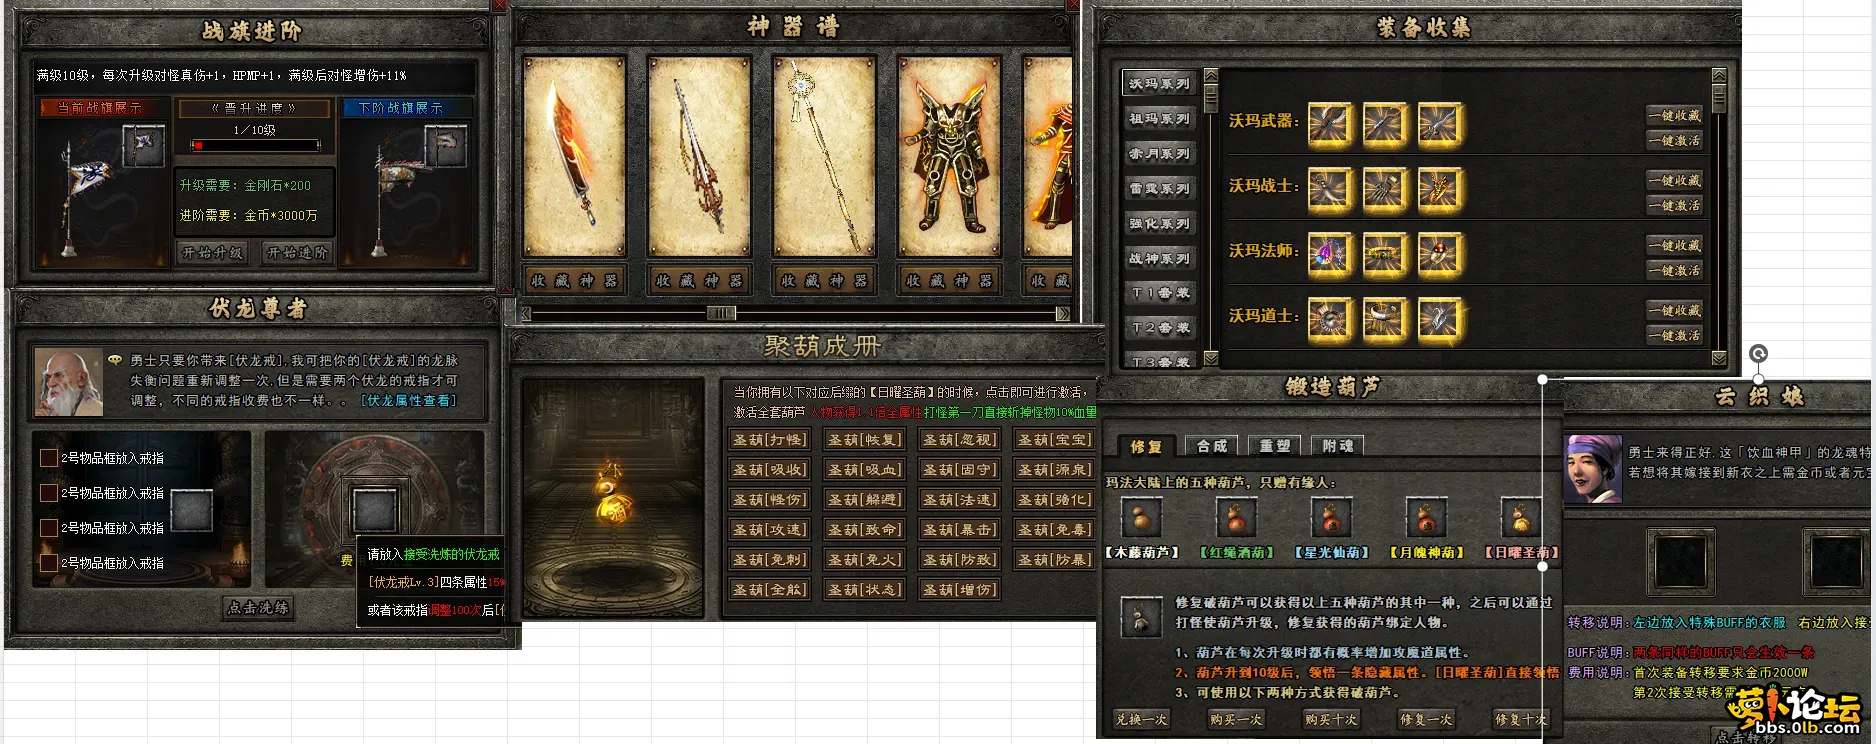The width and height of the screenshot is (1876, 744).
Task: Tick the fourth 2号物品框放入戒指 checkbox
Action: [x=48, y=563]
